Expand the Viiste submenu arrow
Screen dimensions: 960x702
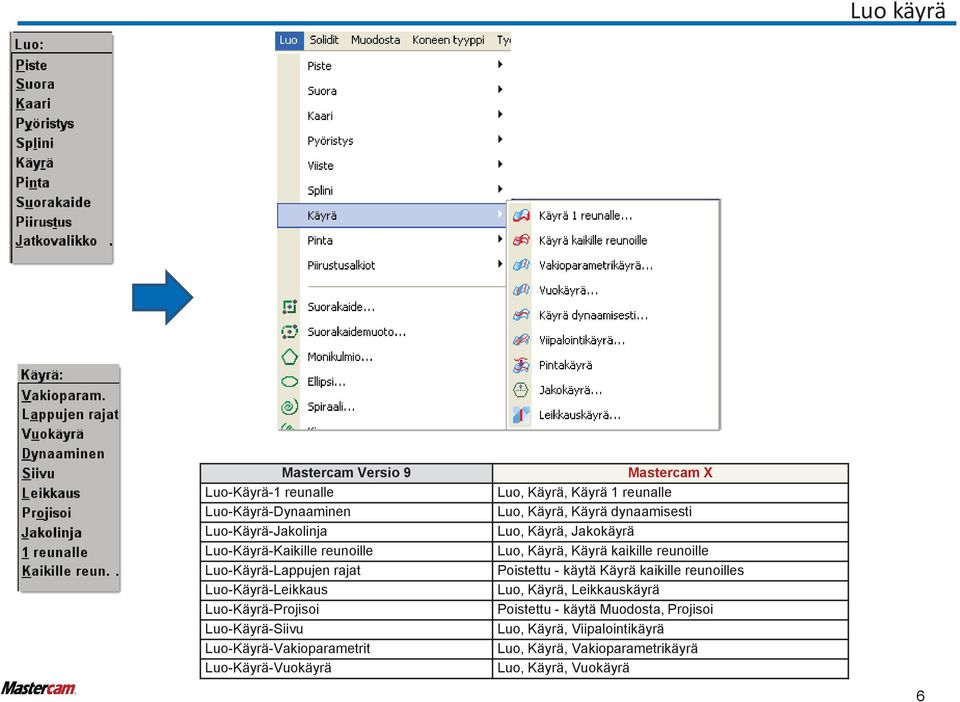[500, 165]
